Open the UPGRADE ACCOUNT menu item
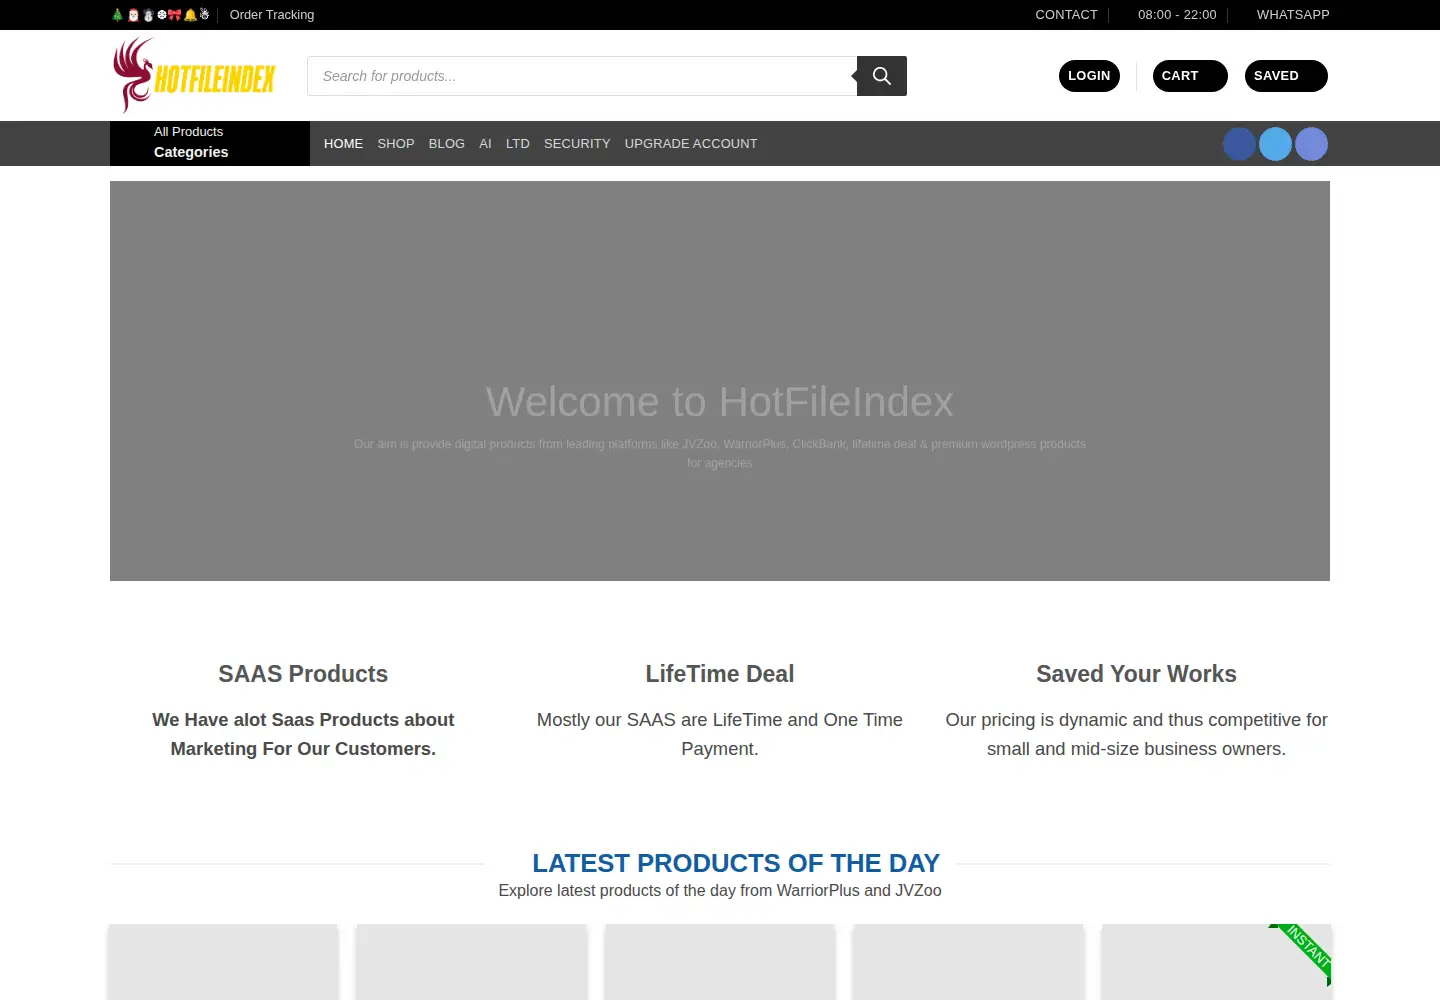The width and height of the screenshot is (1440, 1000). (x=691, y=144)
